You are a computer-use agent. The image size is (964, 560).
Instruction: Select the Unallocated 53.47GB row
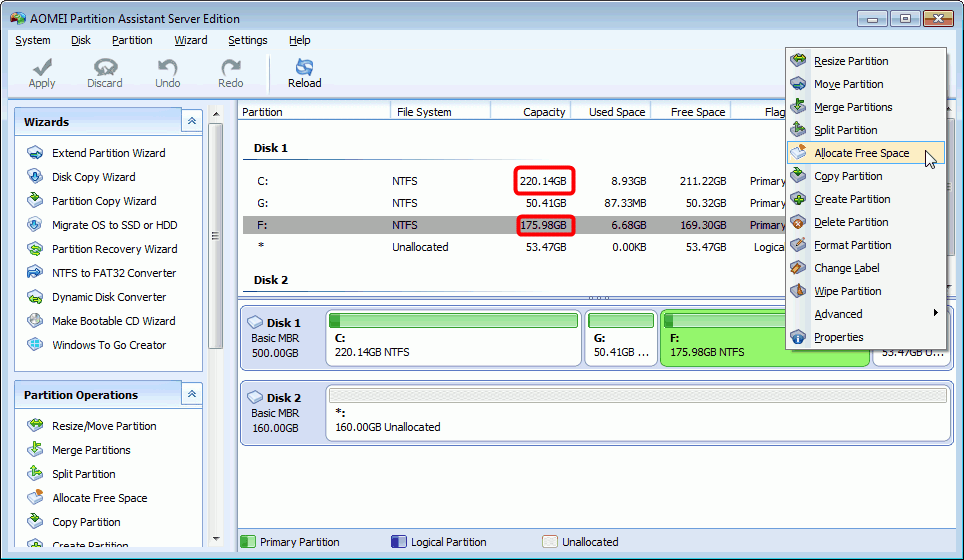(514, 247)
